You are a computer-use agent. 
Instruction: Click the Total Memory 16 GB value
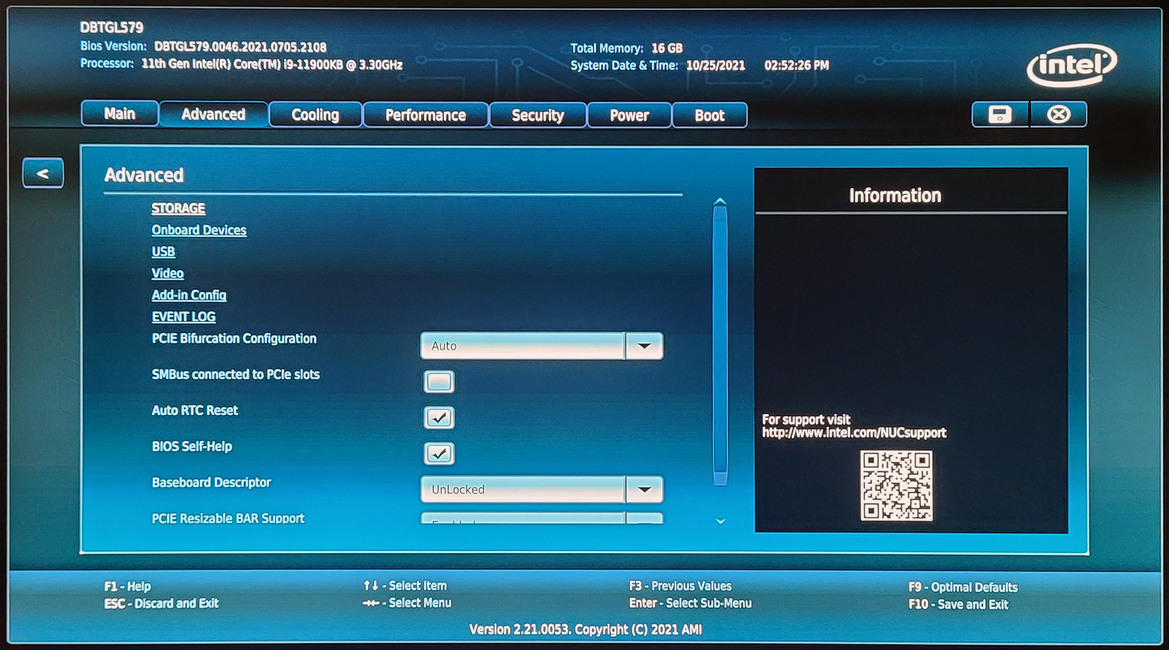click(x=667, y=48)
